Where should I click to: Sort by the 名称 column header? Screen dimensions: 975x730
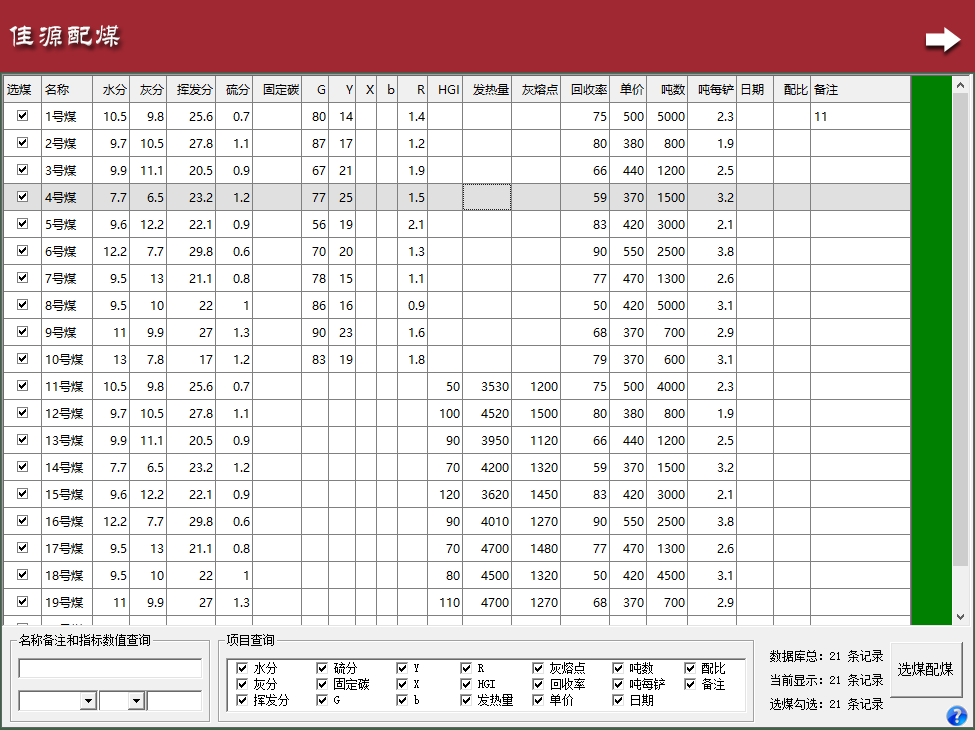click(67, 90)
